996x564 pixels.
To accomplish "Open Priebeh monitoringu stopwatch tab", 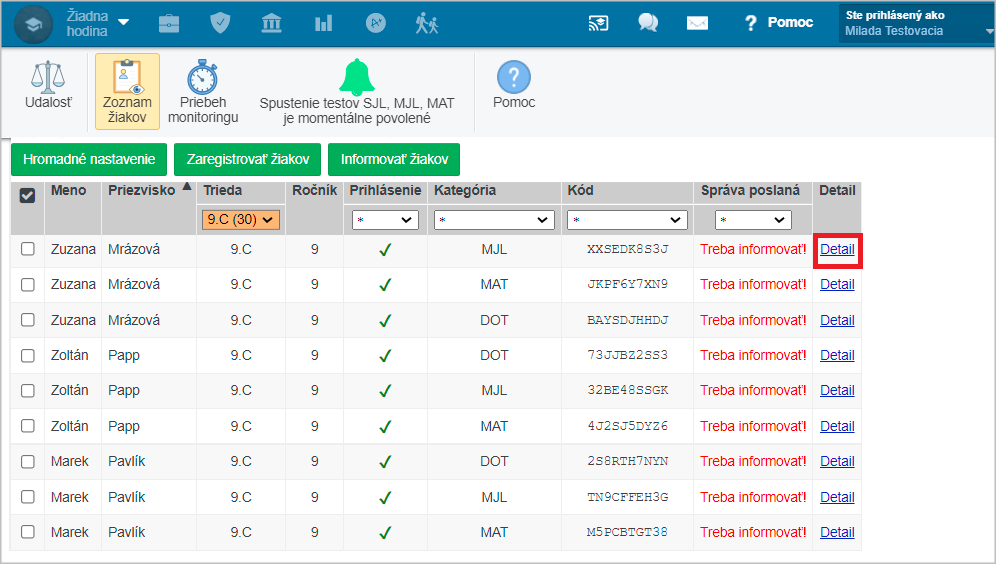I will click(203, 91).
